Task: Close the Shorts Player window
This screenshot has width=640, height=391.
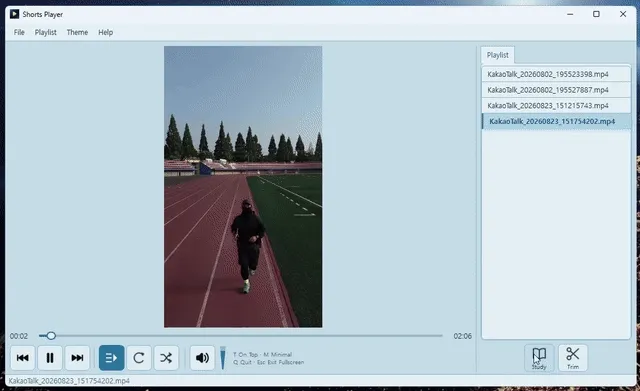Action: click(x=623, y=14)
